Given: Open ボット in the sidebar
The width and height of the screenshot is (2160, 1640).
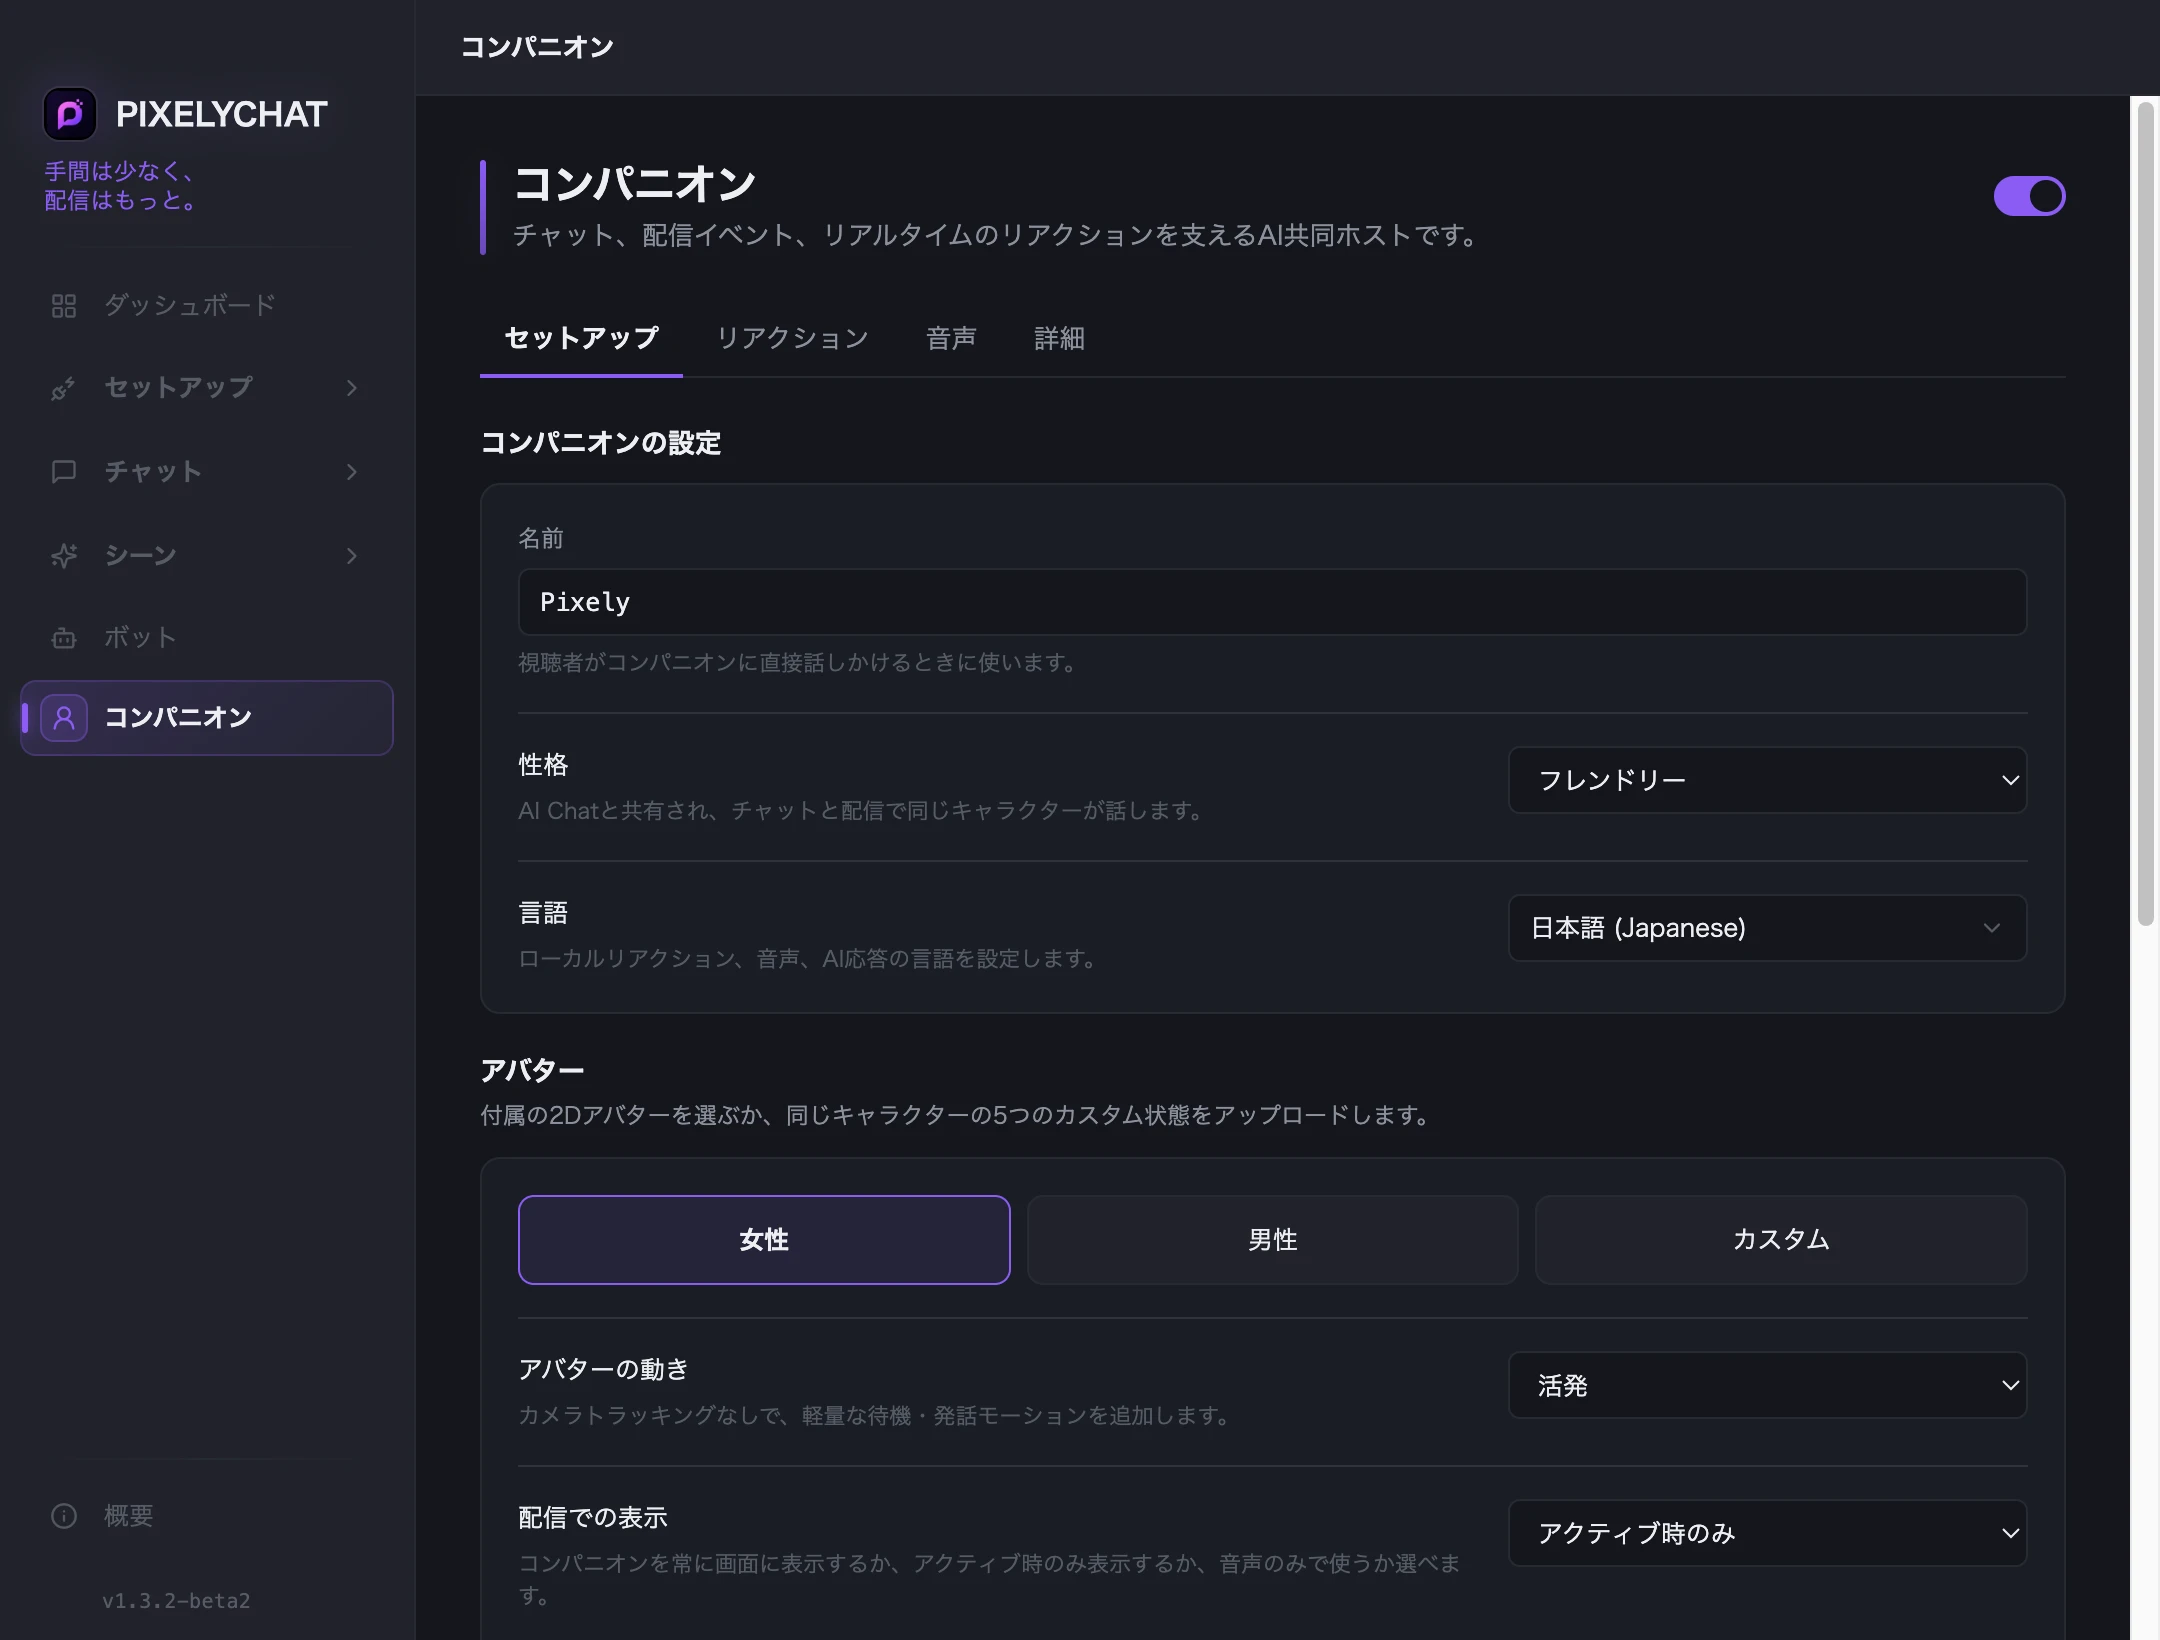Looking at the screenshot, I should 206,638.
